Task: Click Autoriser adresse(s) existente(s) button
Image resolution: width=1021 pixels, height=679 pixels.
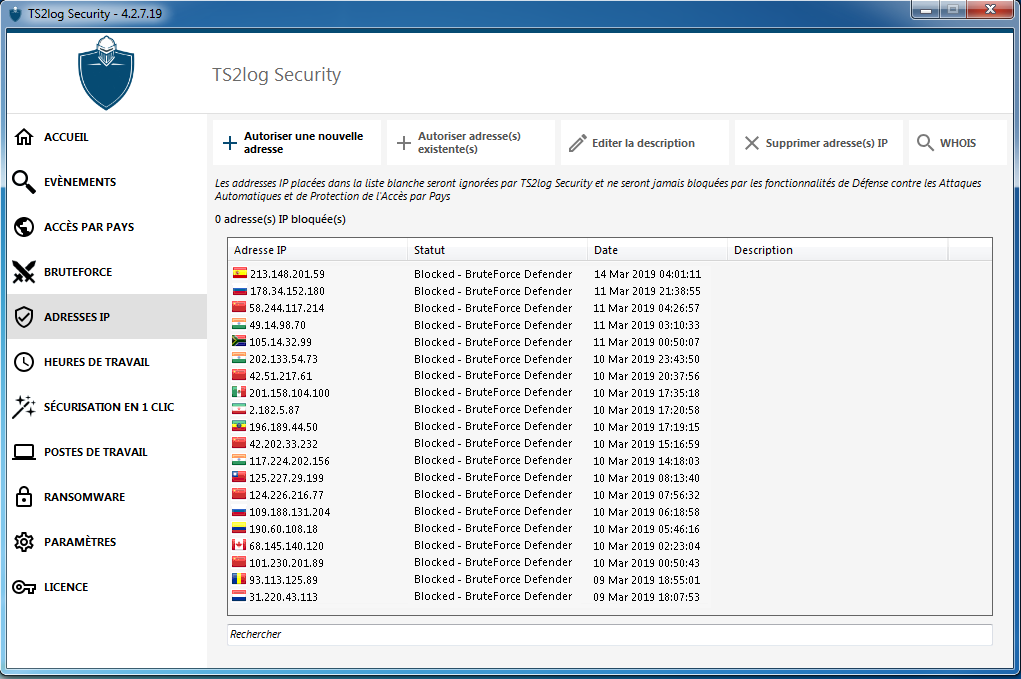Action: click(x=471, y=143)
